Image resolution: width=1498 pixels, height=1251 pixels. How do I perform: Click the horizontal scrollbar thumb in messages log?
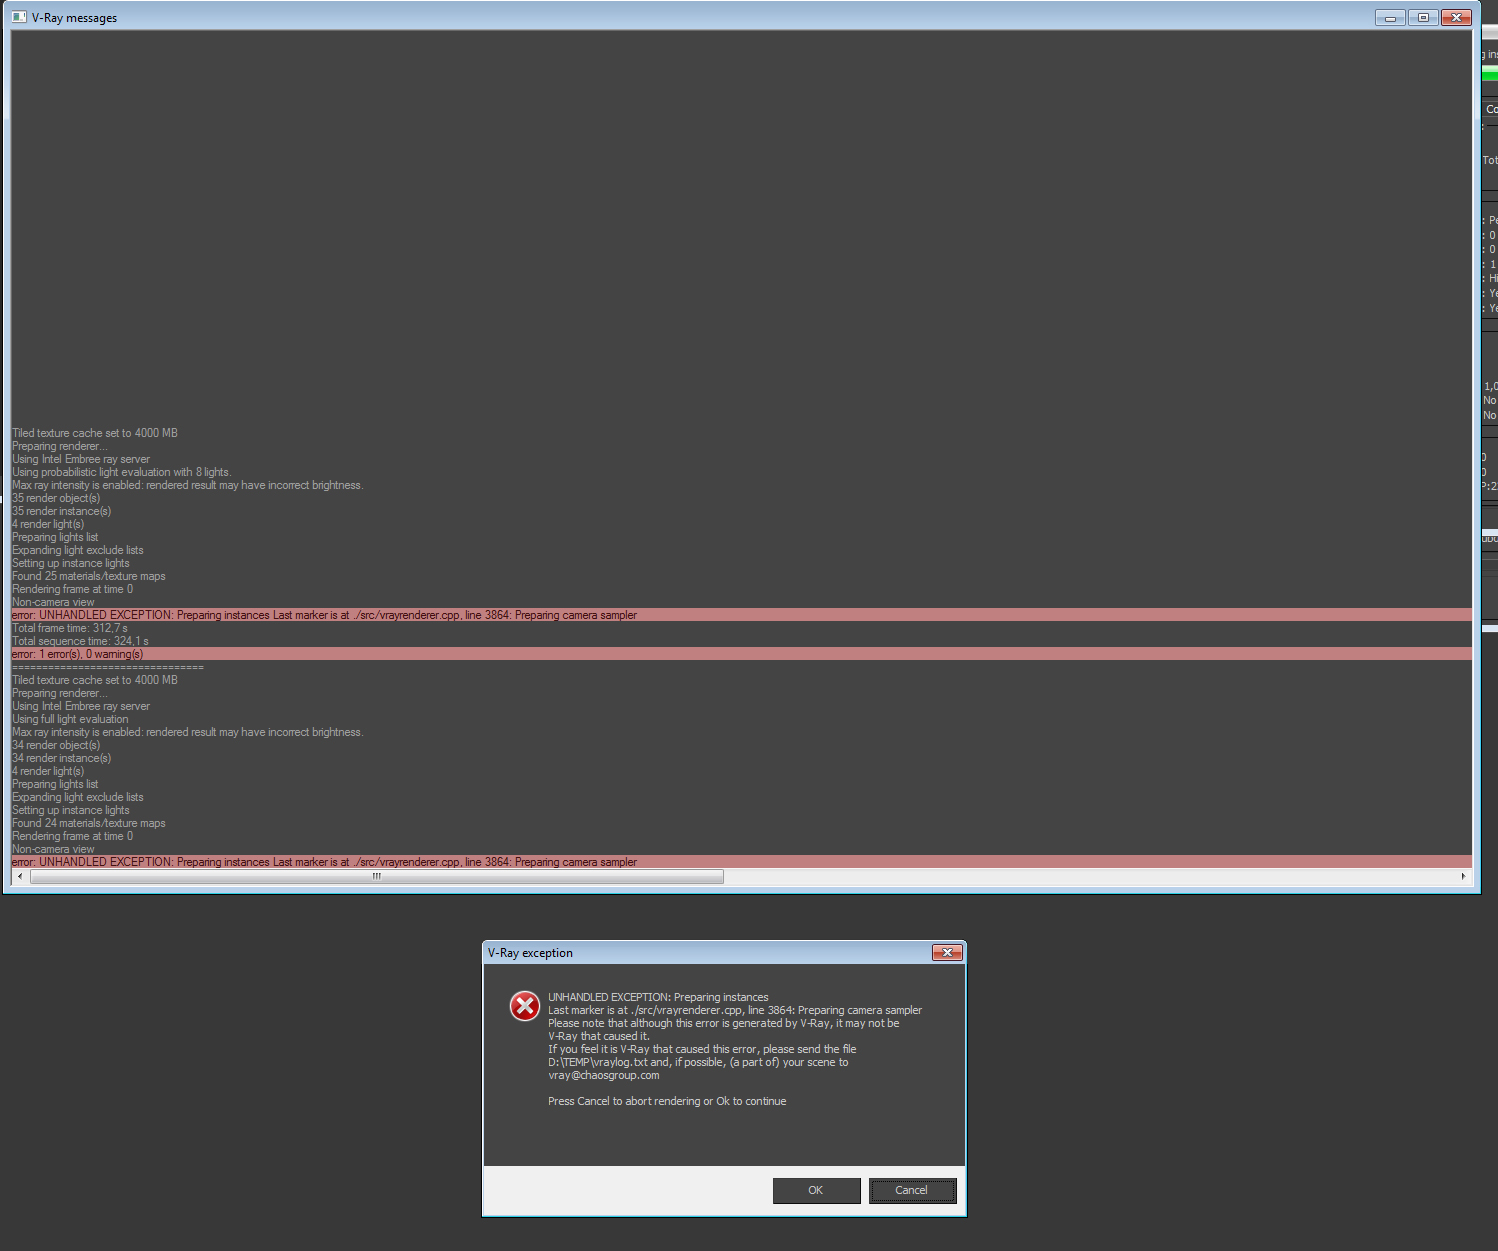tap(377, 876)
